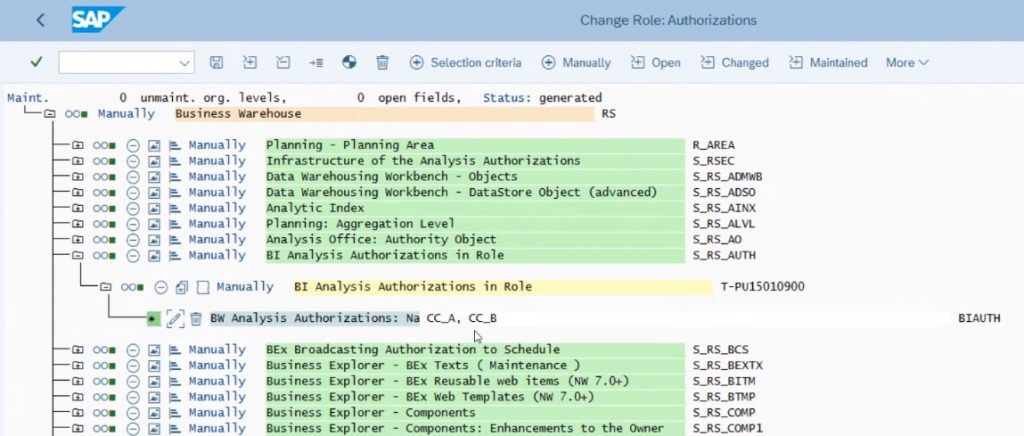Image resolution: width=1024 pixels, height=436 pixels.
Task: Deactivate S_RS_ADSO row via minus icon
Action: (x=133, y=192)
